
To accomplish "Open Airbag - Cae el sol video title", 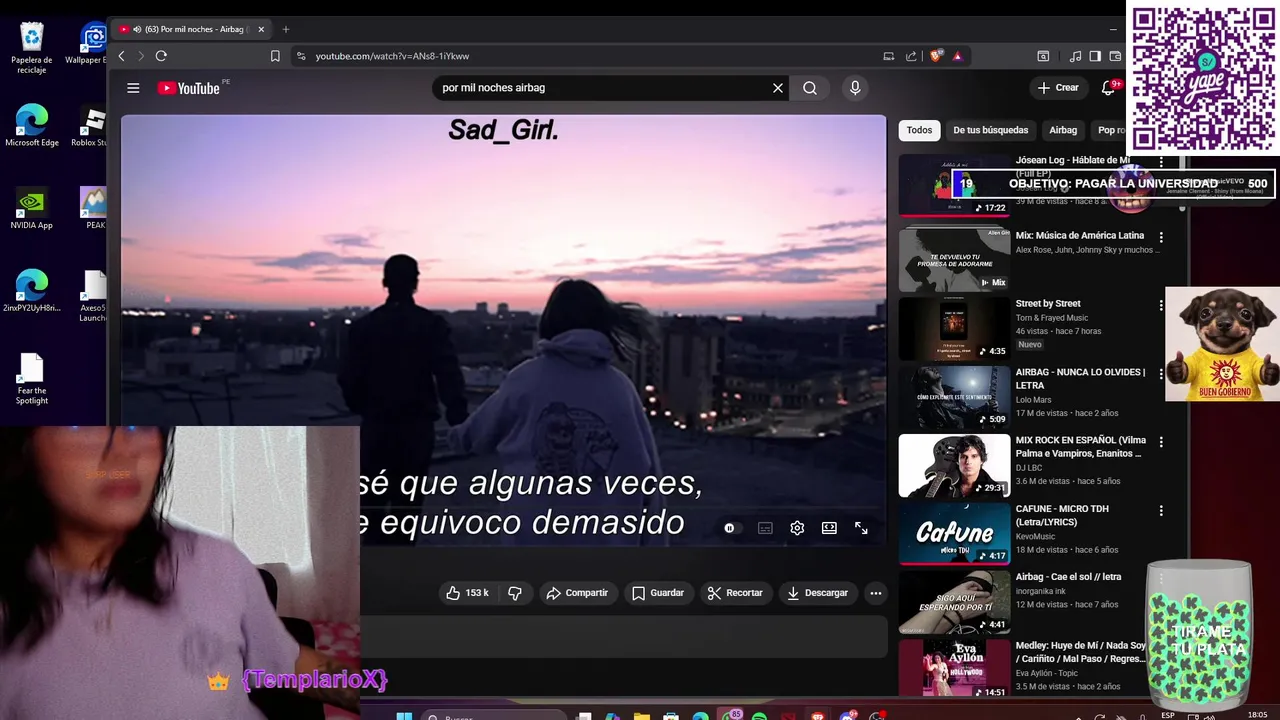I will (x=1068, y=577).
